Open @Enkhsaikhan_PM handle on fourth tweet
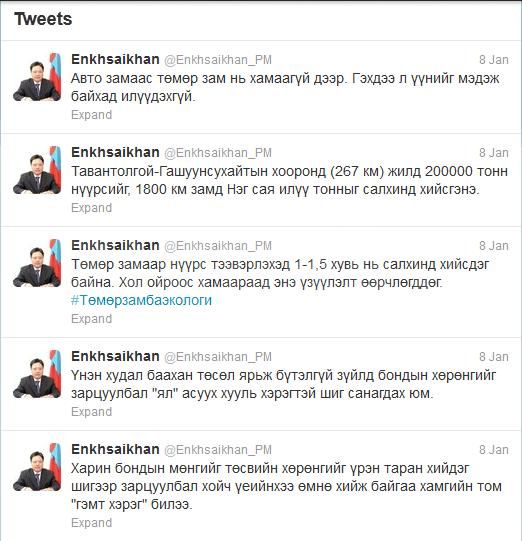Image resolution: width=522 pixels, height=541 pixels. pyautogui.click(x=218, y=357)
